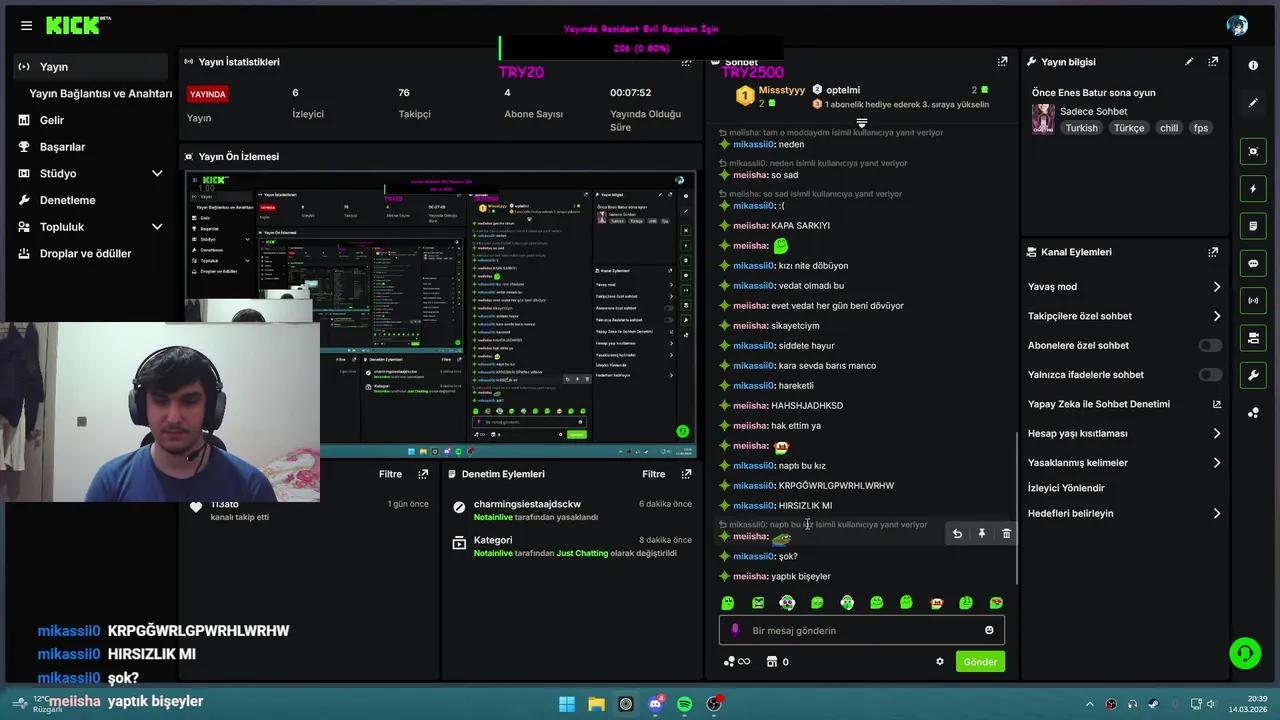Open Filtre in Denetim Eylemleri panel
Screen dimensions: 1280x720
[x=653, y=474]
